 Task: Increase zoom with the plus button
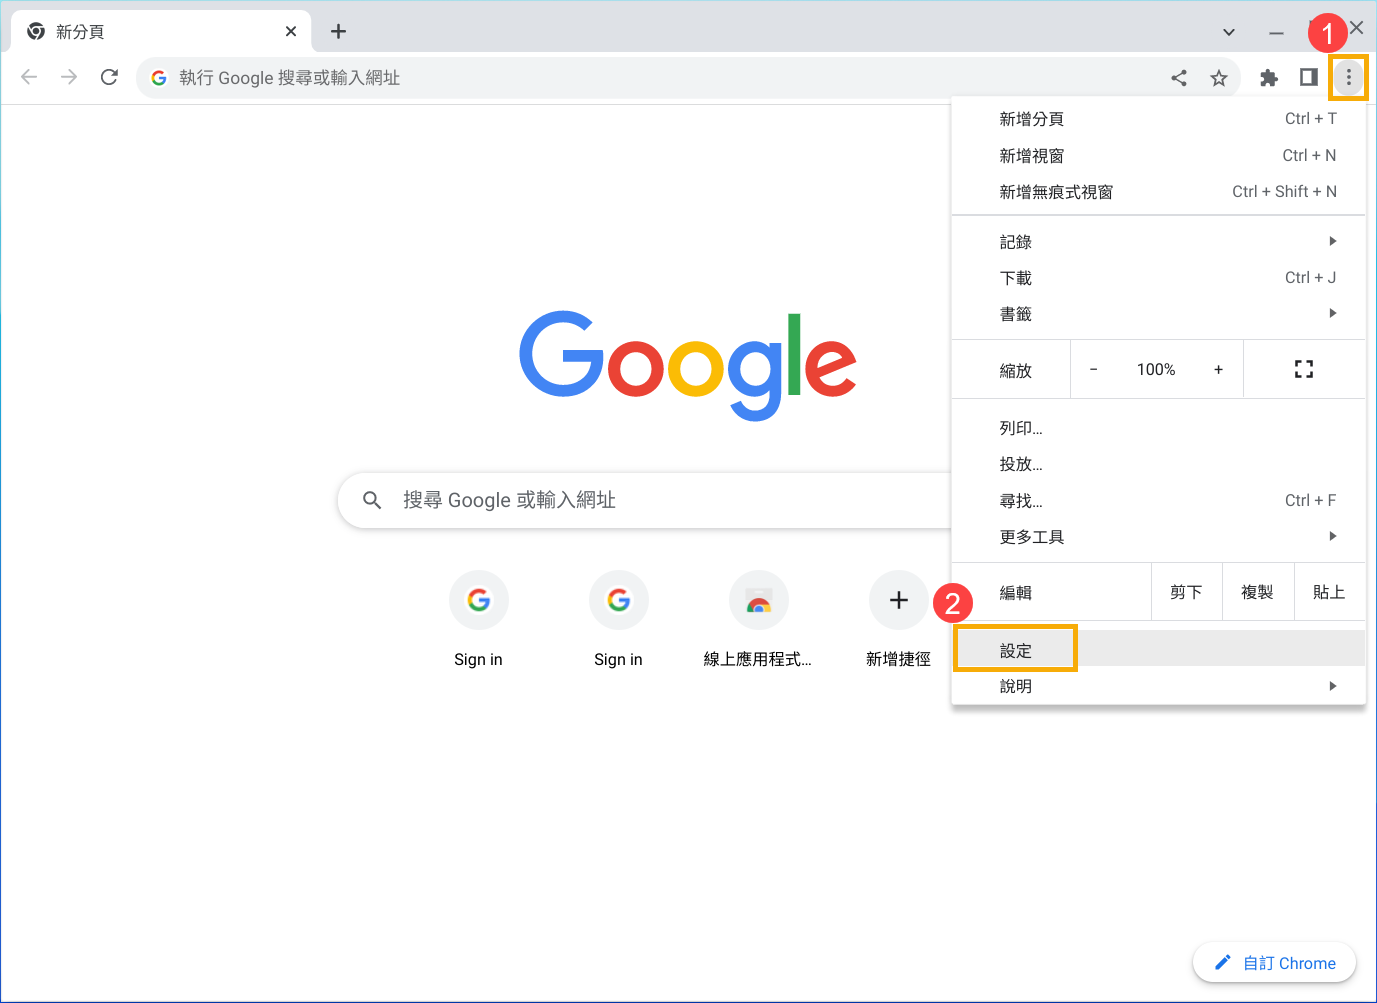1218,369
